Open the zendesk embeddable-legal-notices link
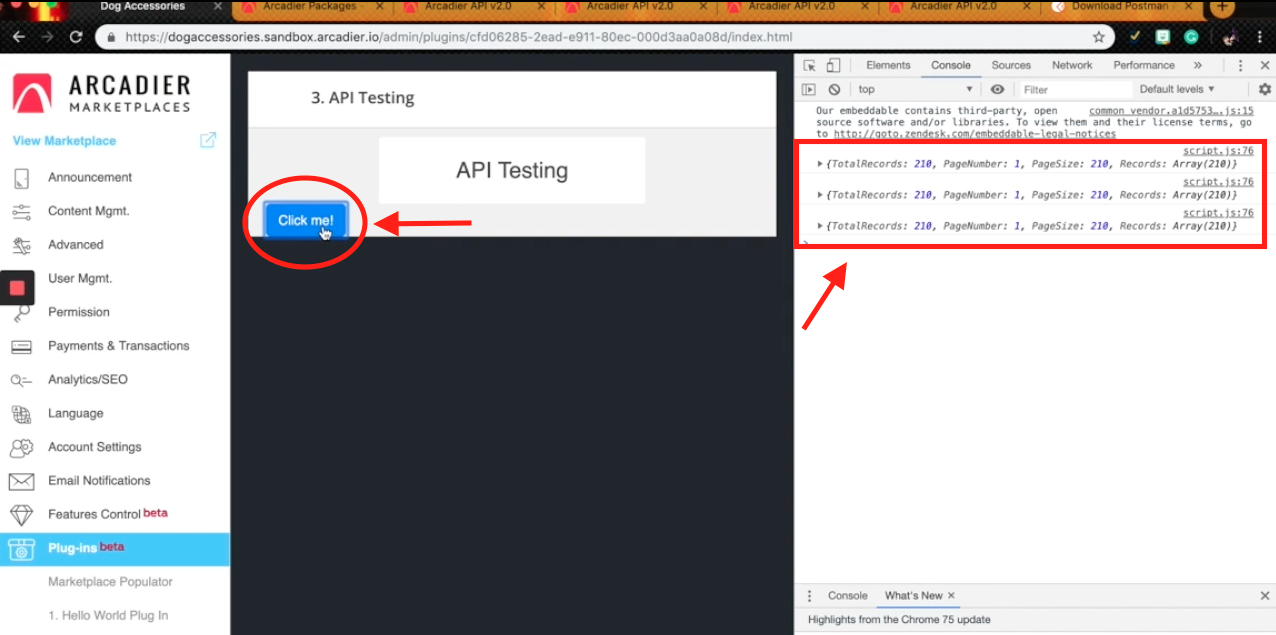The height and width of the screenshot is (635, 1276). pyautogui.click(x=975, y=134)
